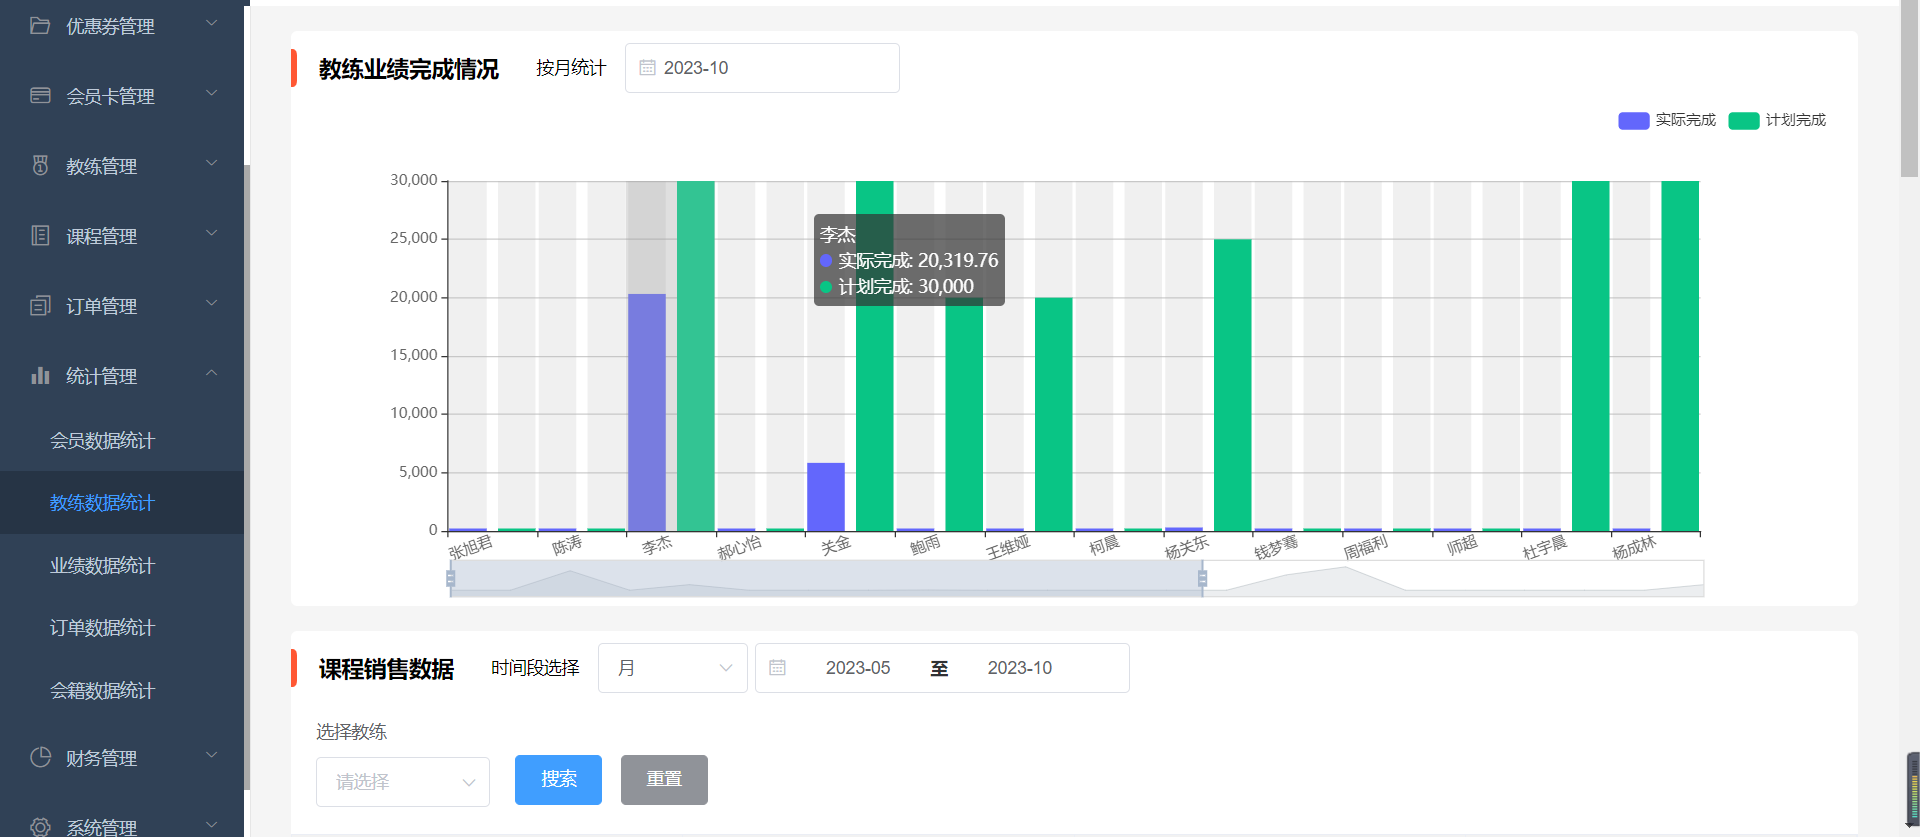Click the 课程销售数据 heading

(386, 669)
